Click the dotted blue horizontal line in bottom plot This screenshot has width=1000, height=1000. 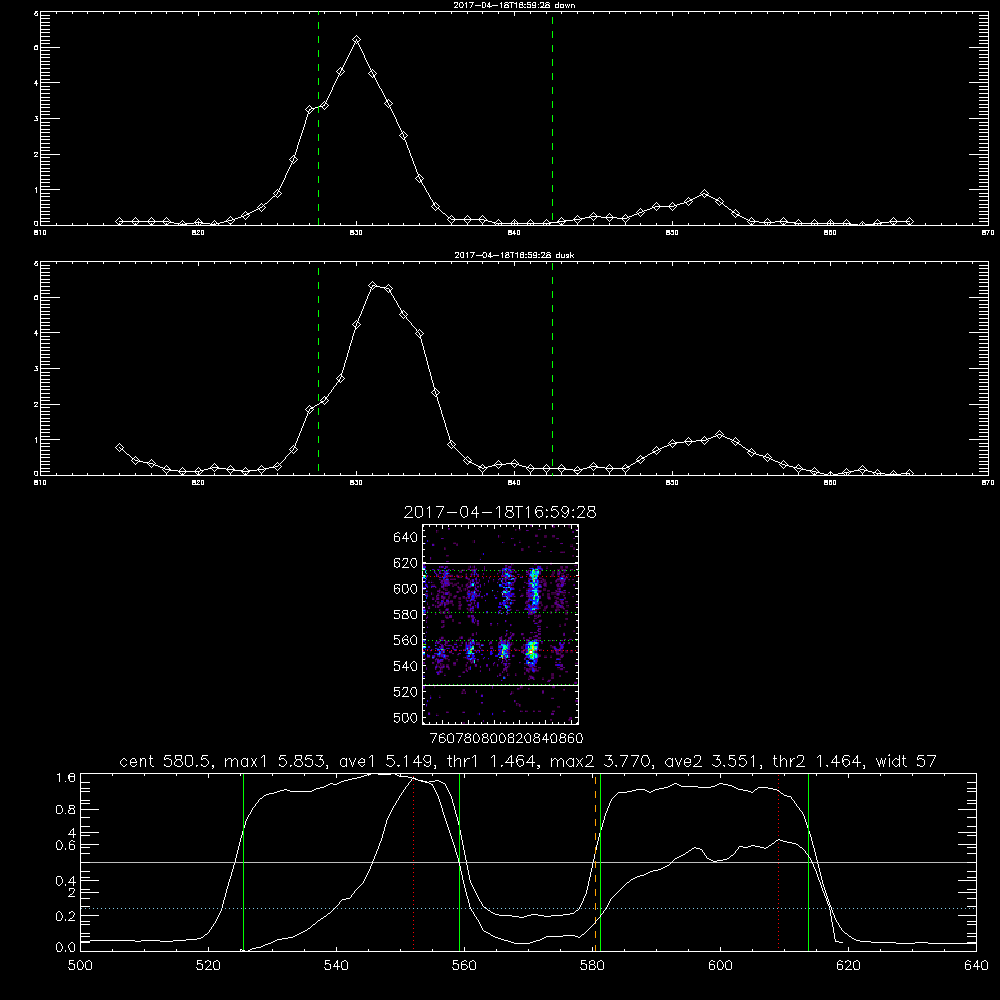tap(528, 908)
